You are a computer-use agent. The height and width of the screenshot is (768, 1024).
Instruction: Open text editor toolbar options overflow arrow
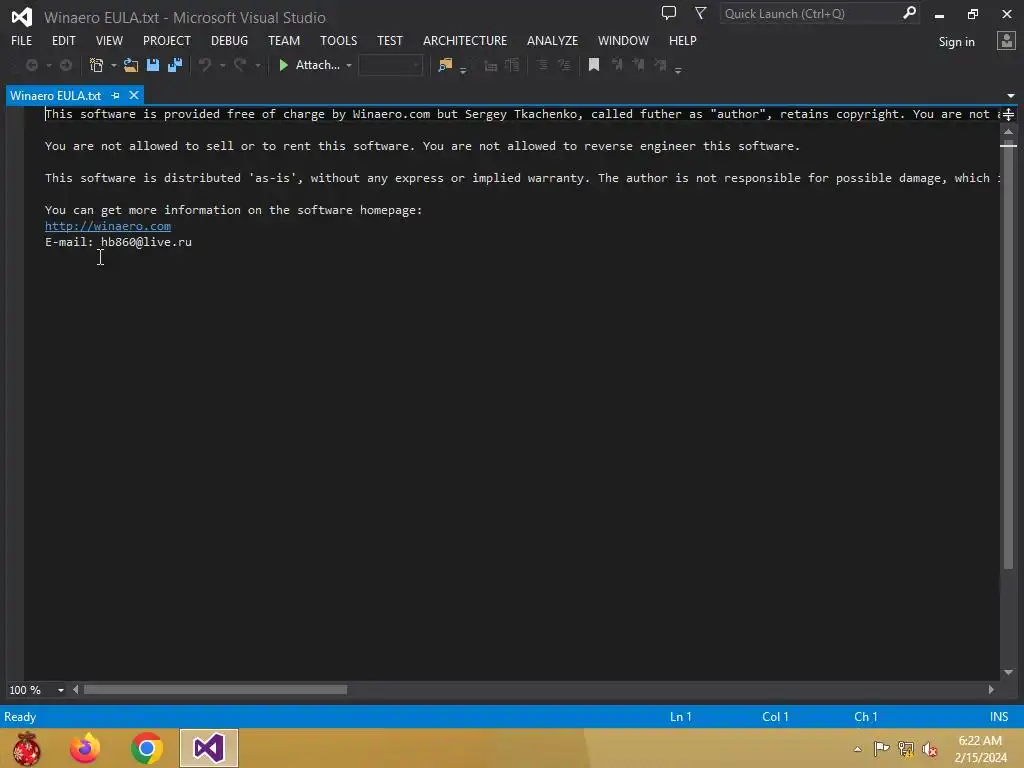tap(678, 70)
